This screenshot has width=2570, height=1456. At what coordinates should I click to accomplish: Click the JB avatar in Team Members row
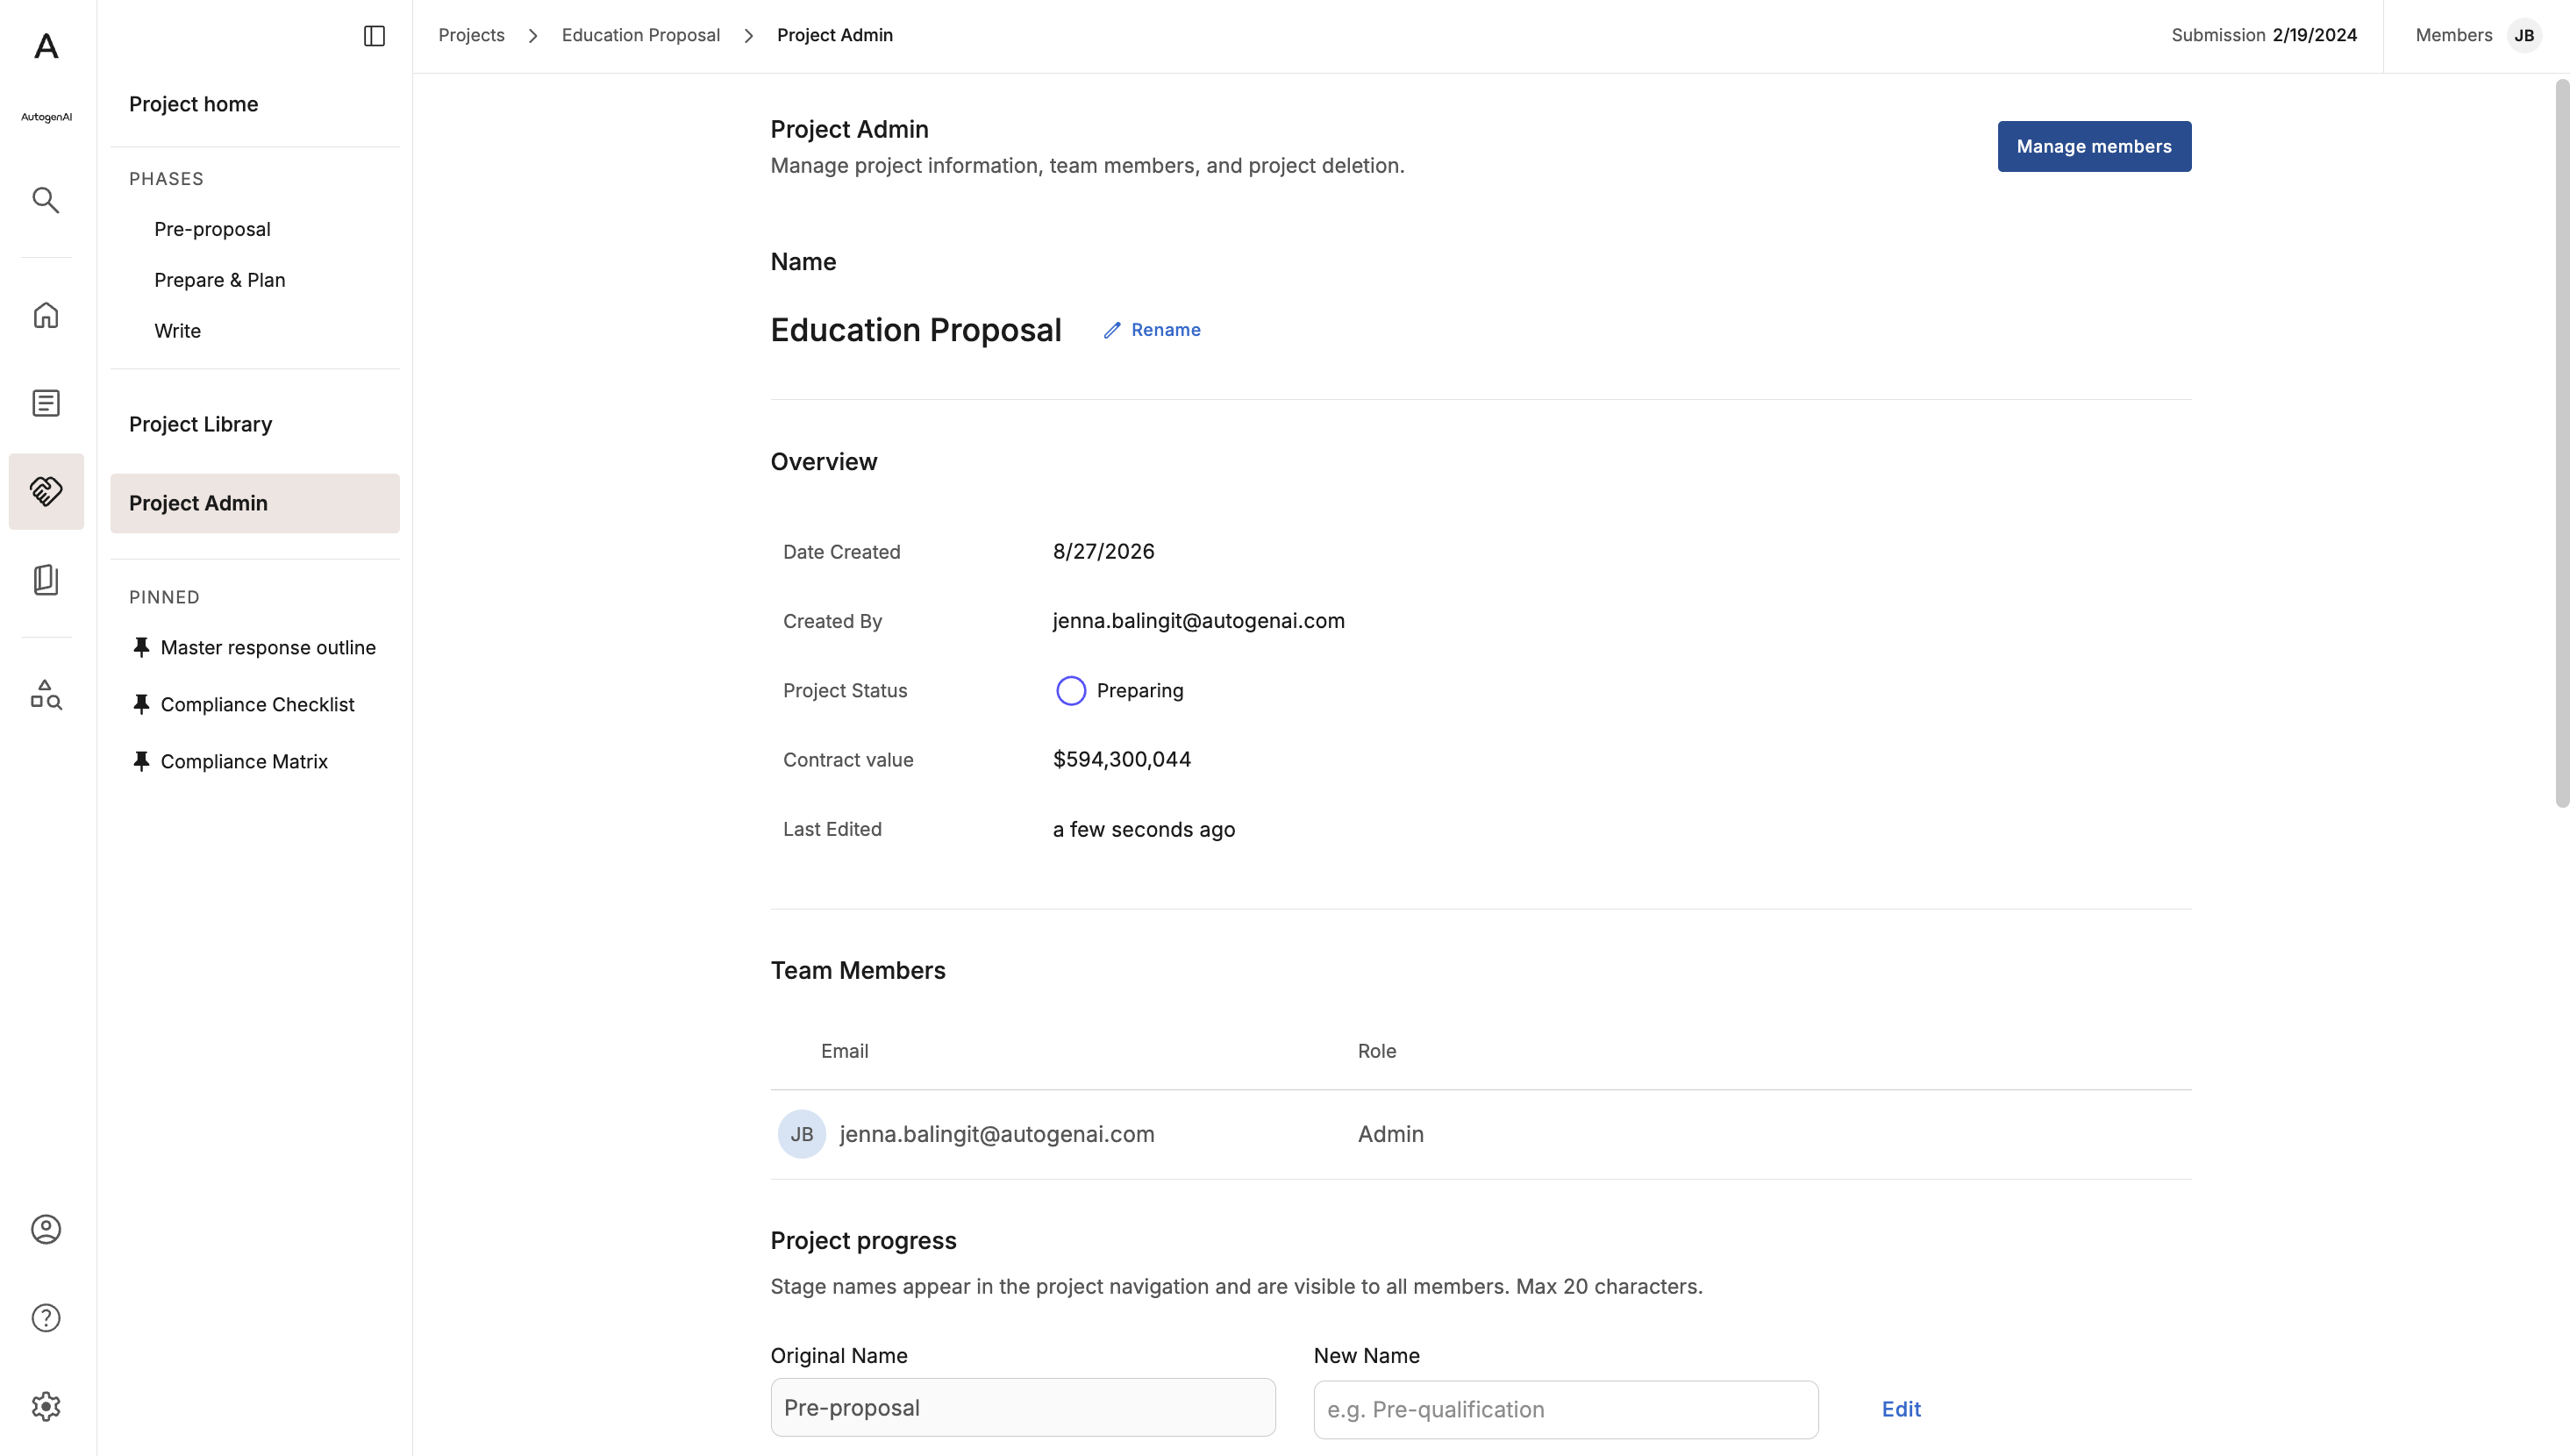(802, 1134)
